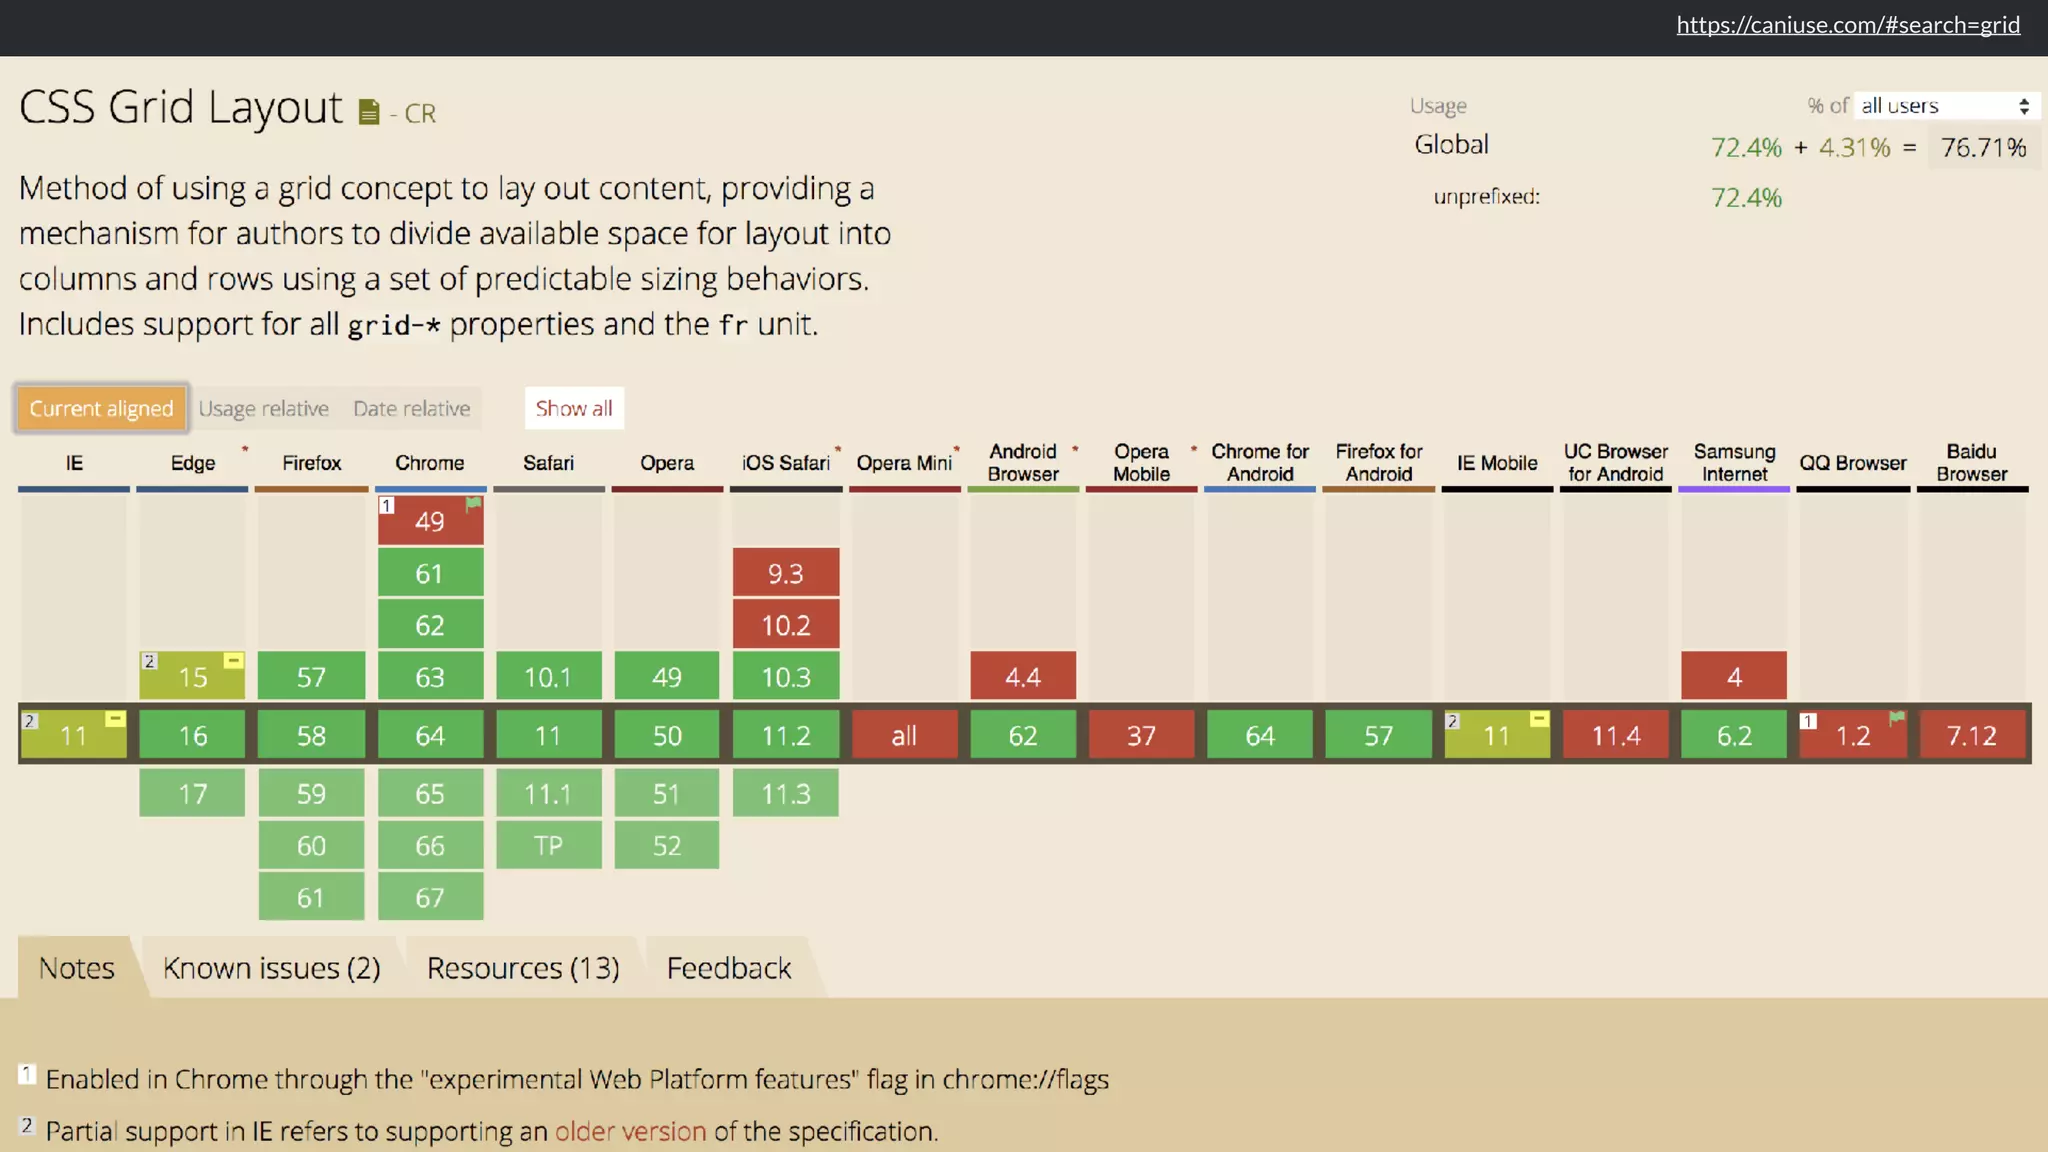This screenshot has width=2048, height=1152.
Task: Select the Chrome 67 cell
Action: point(430,897)
